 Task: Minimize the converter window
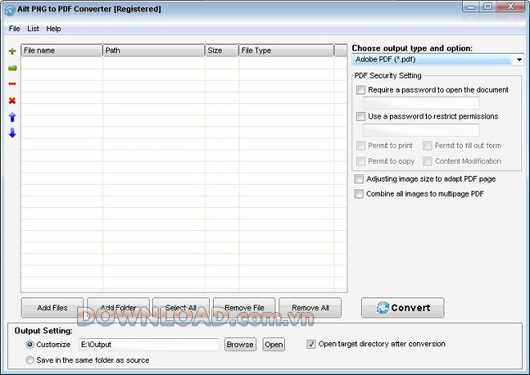point(471,7)
